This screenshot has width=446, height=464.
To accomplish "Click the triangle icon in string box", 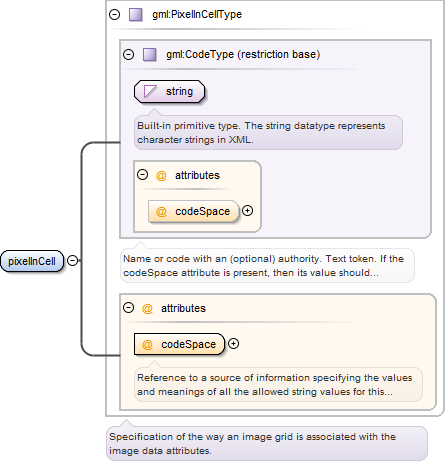I will 150,91.
